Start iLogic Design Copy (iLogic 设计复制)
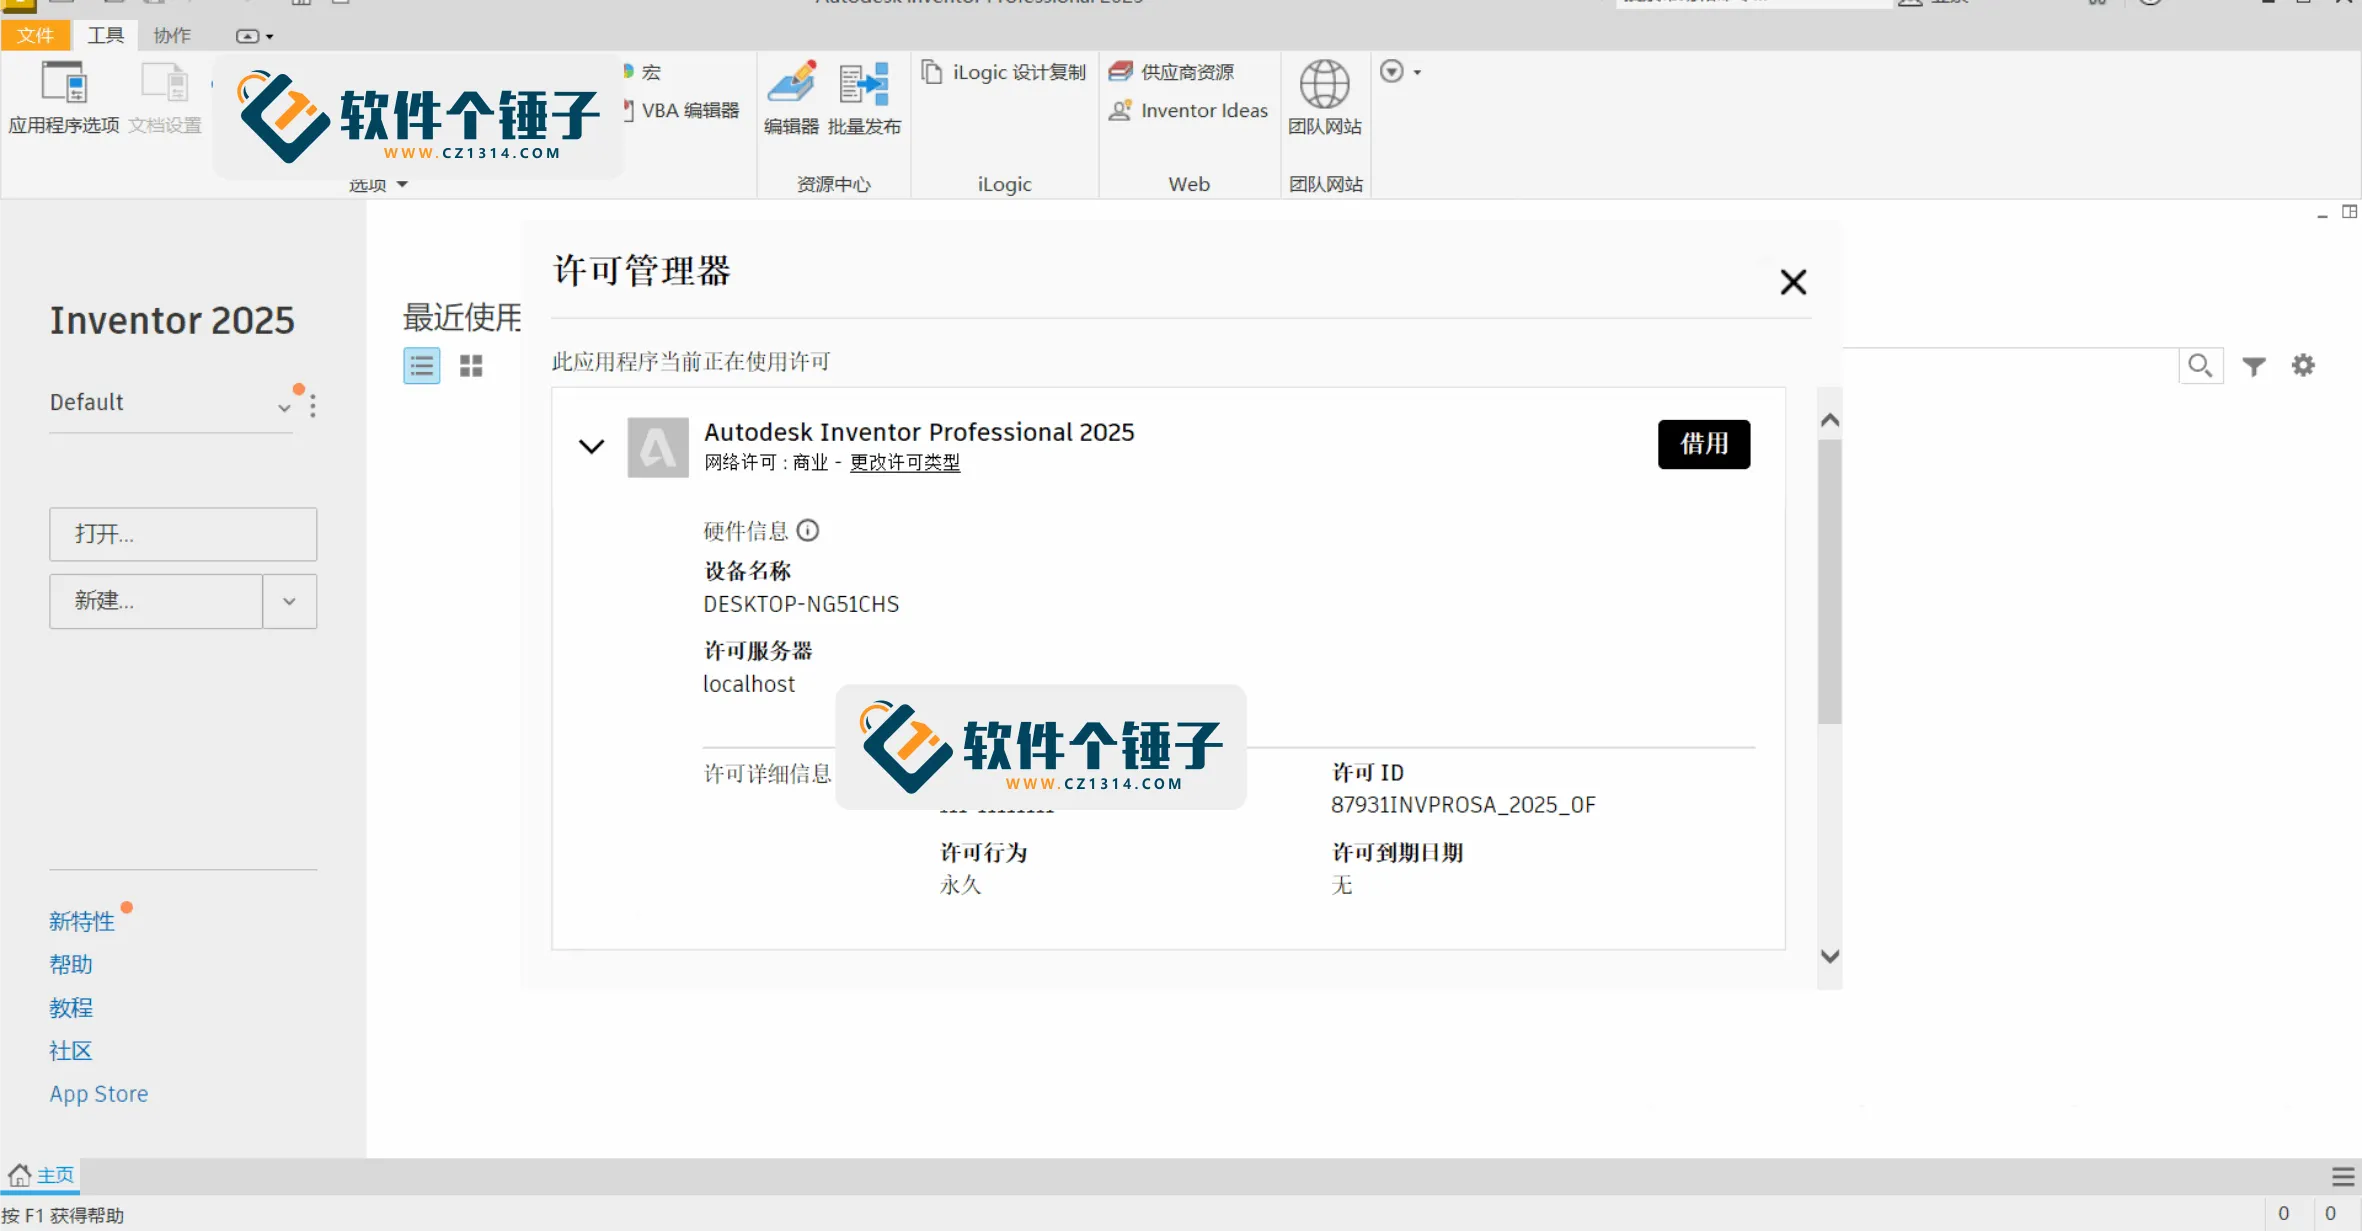The height and width of the screenshot is (1231, 2362). (x=1003, y=72)
